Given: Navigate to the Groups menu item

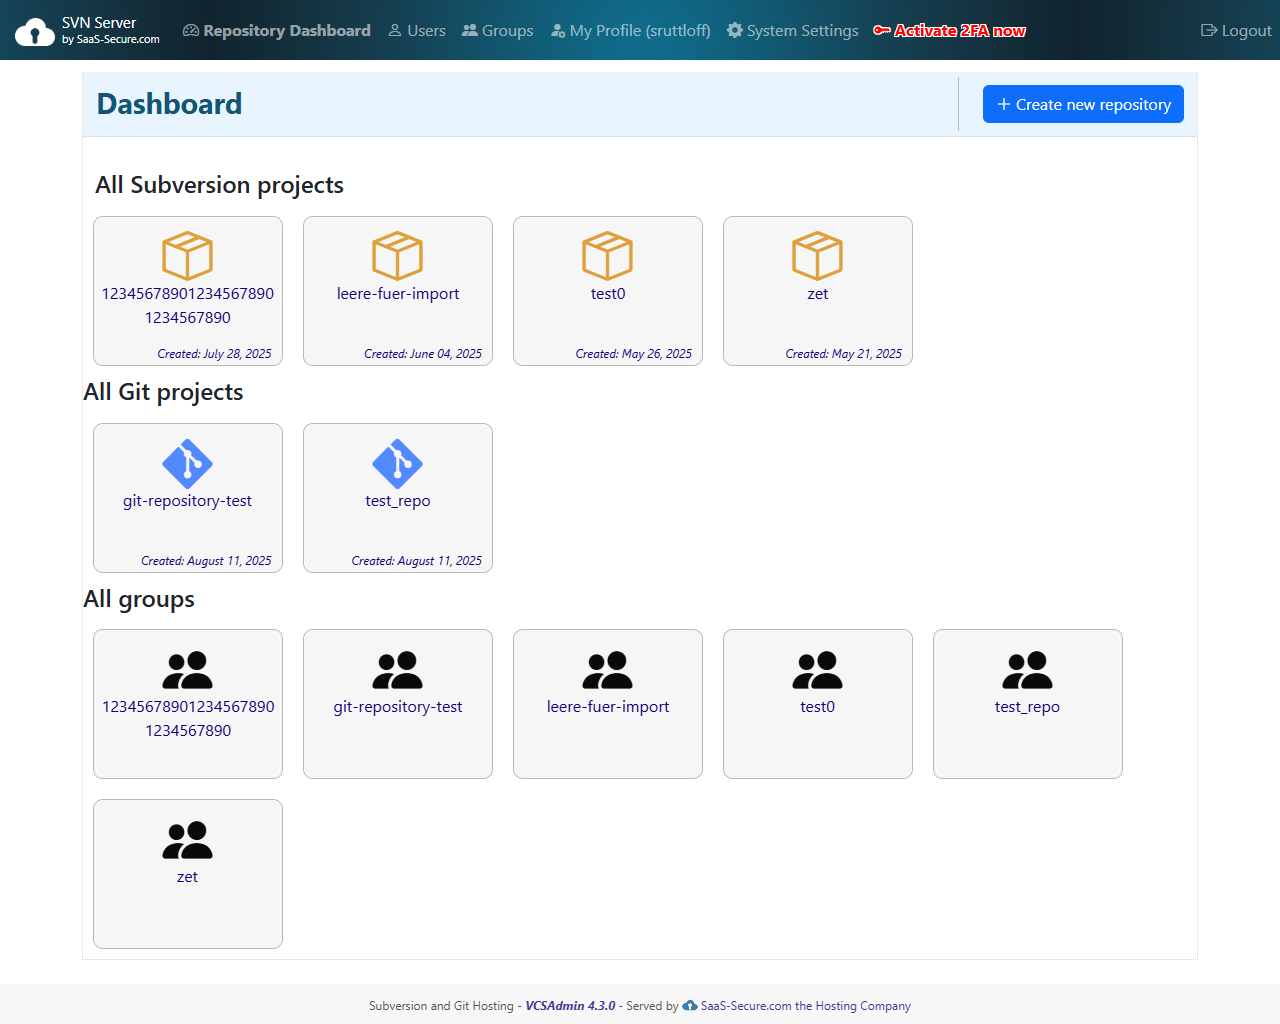Looking at the screenshot, I should [x=498, y=31].
